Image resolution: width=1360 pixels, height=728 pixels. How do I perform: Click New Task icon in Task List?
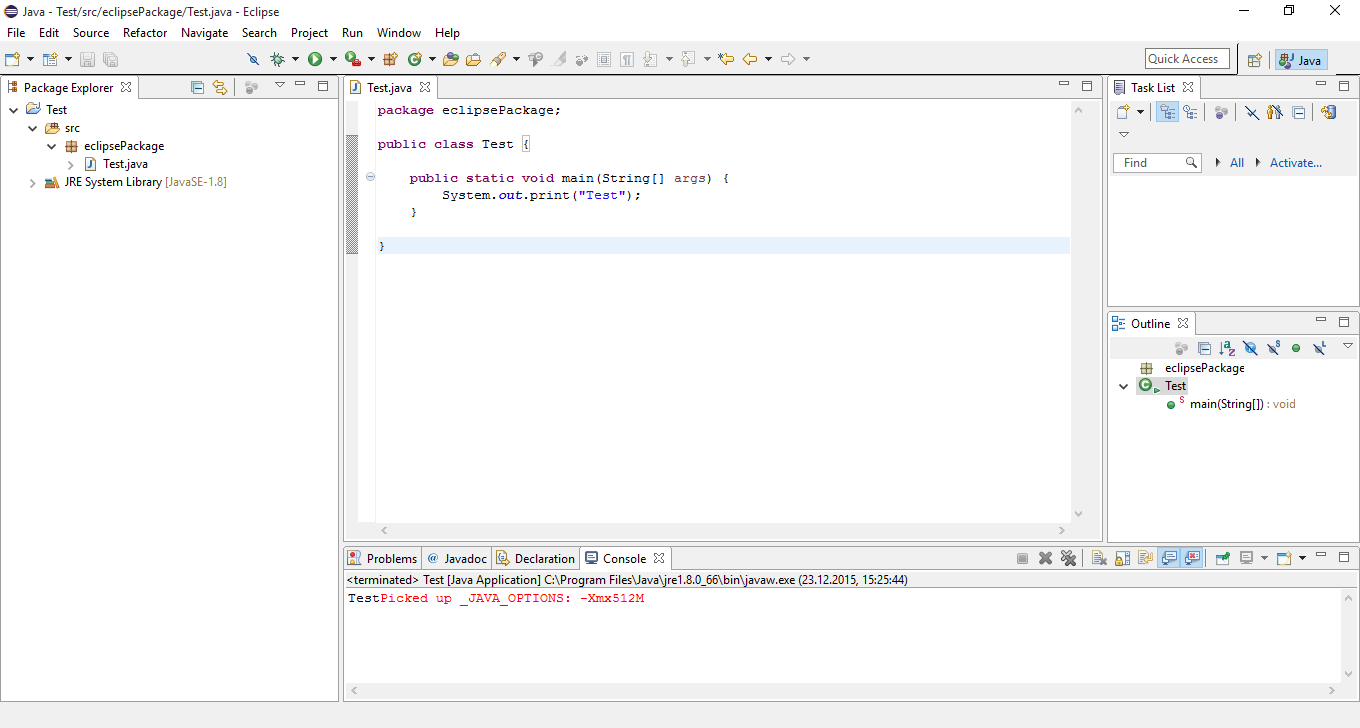point(1123,112)
